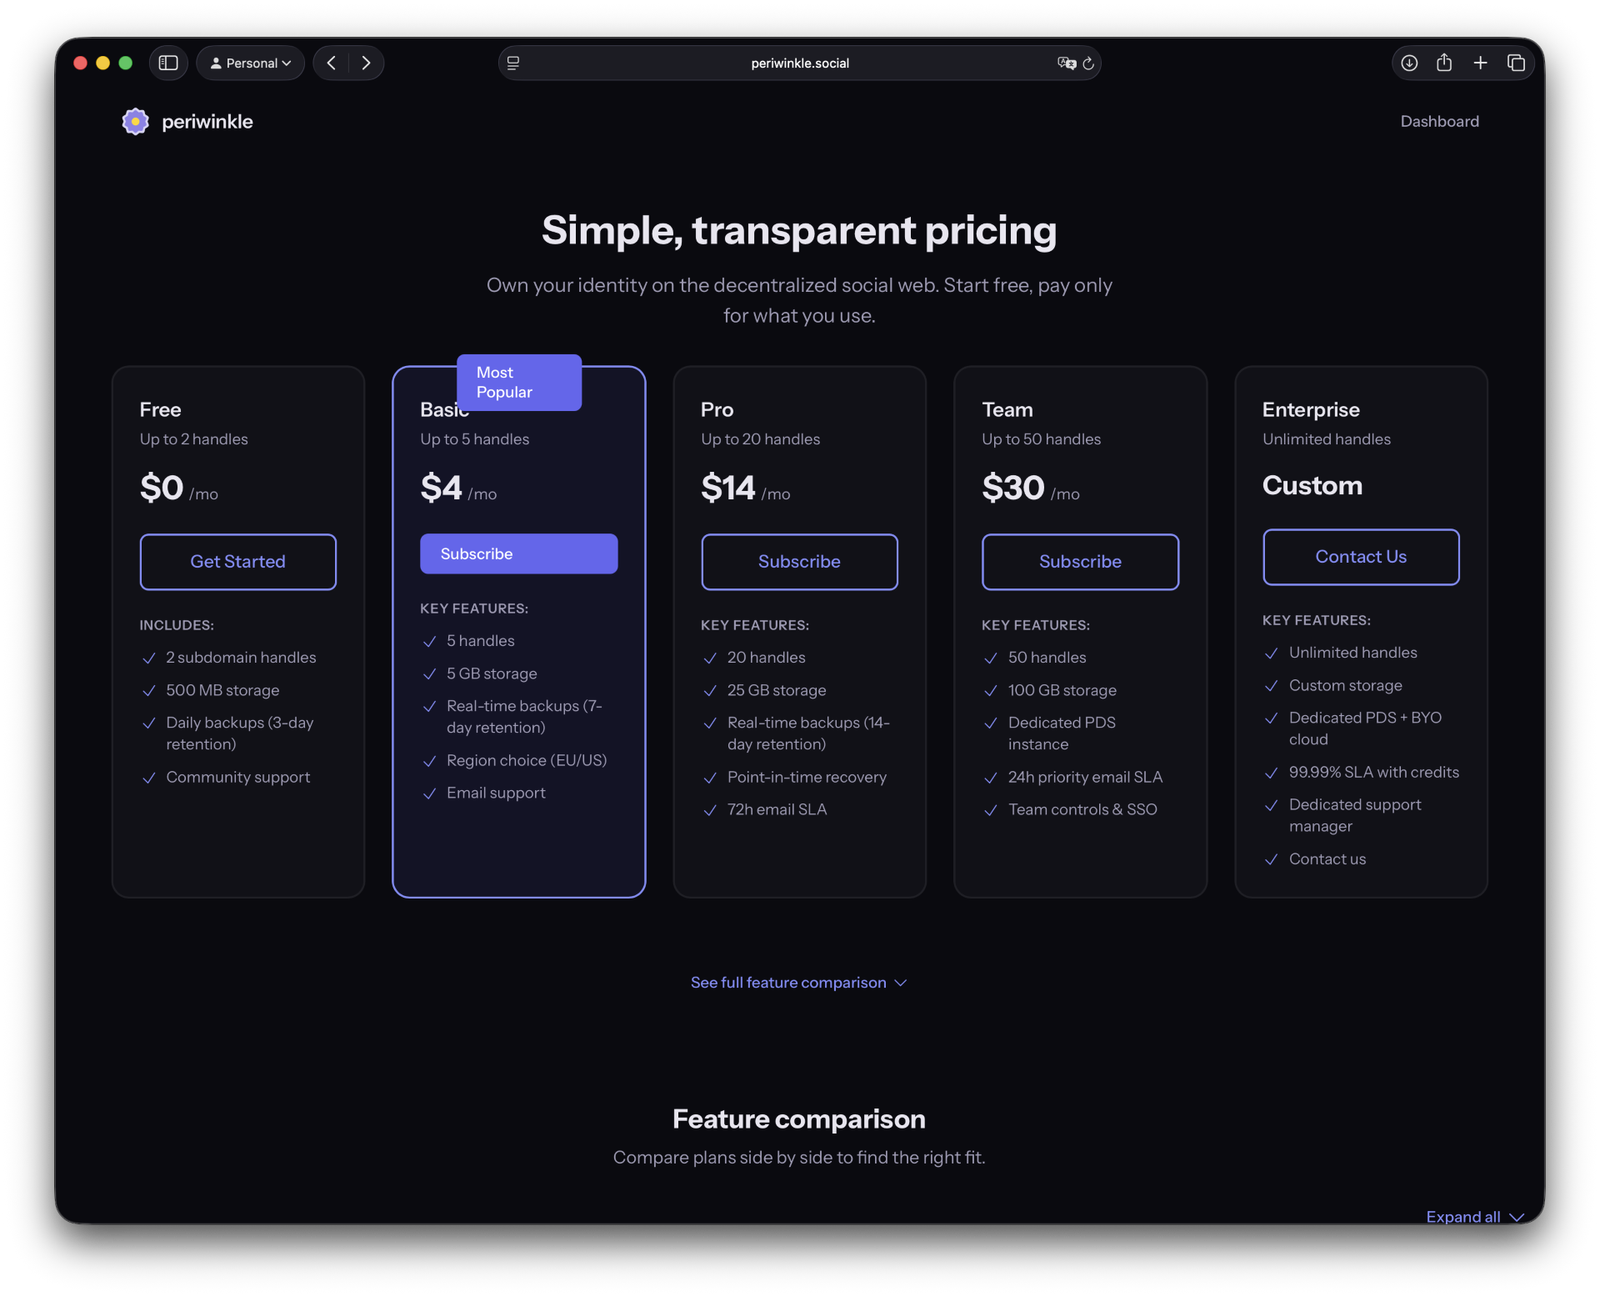
Task: Subscribe to the Basic plan
Action: pos(518,553)
